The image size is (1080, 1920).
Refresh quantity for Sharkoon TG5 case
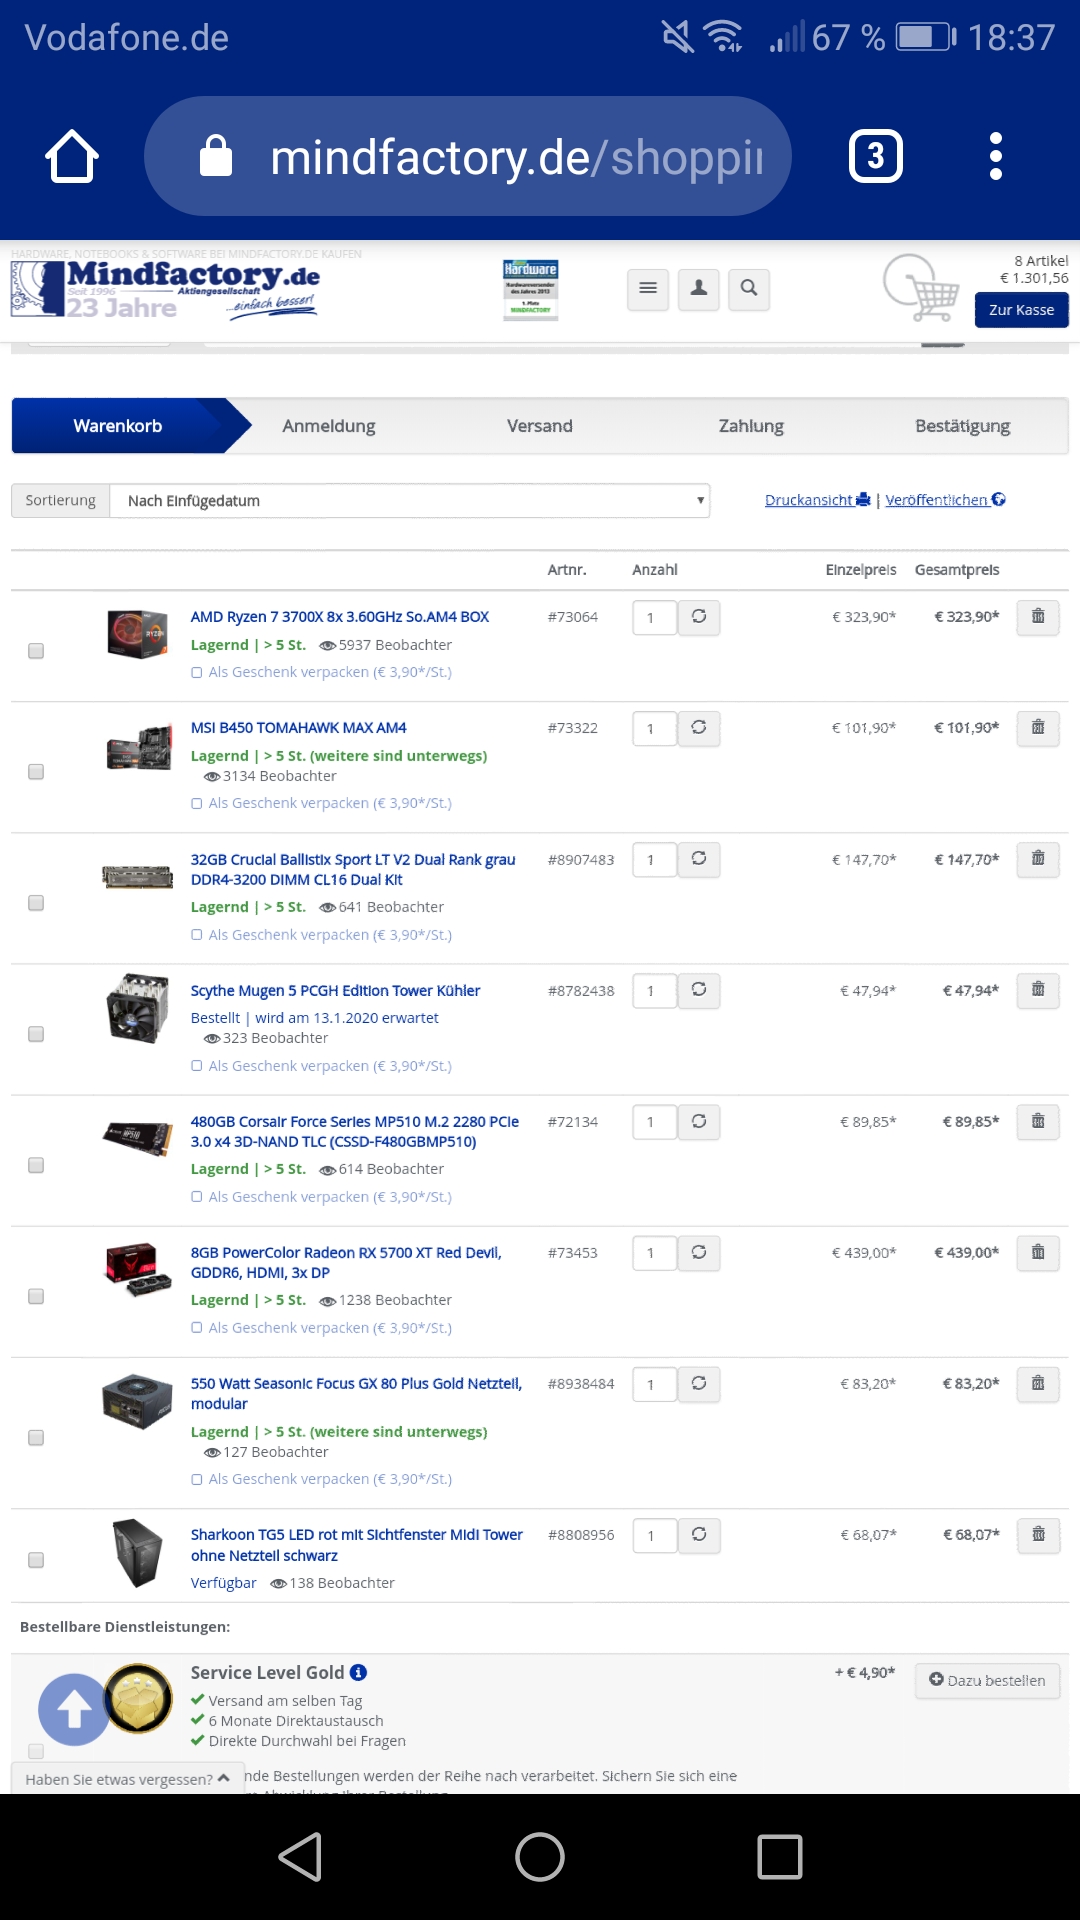tap(699, 1535)
